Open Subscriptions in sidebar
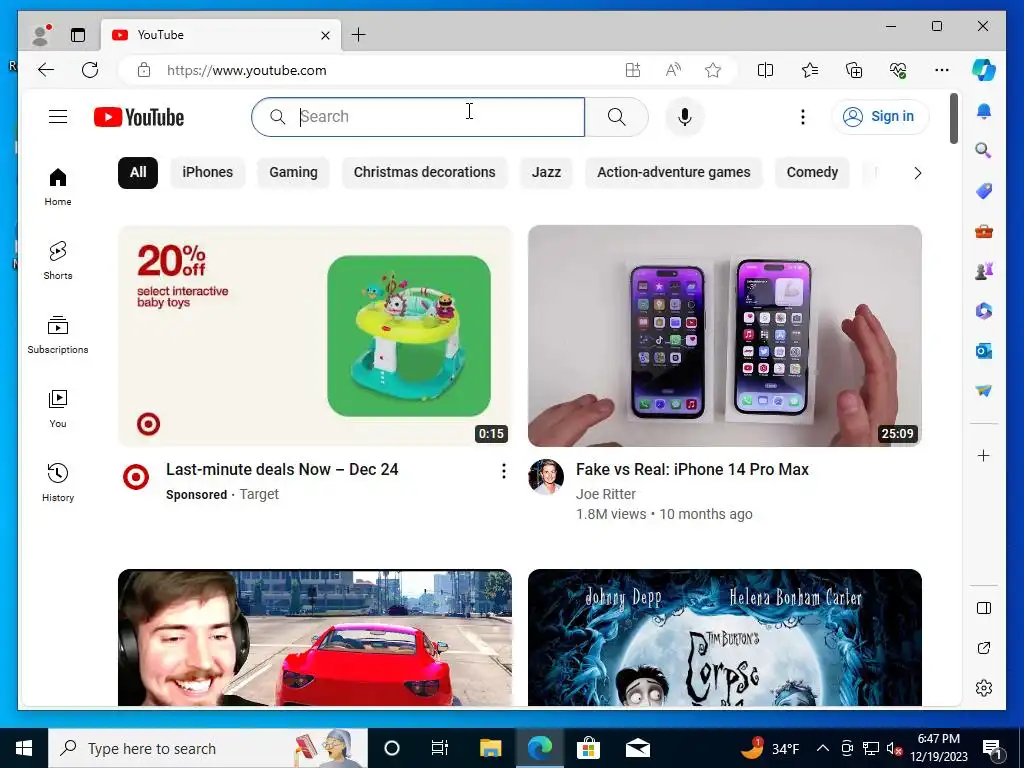1024x768 pixels. [x=58, y=334]
